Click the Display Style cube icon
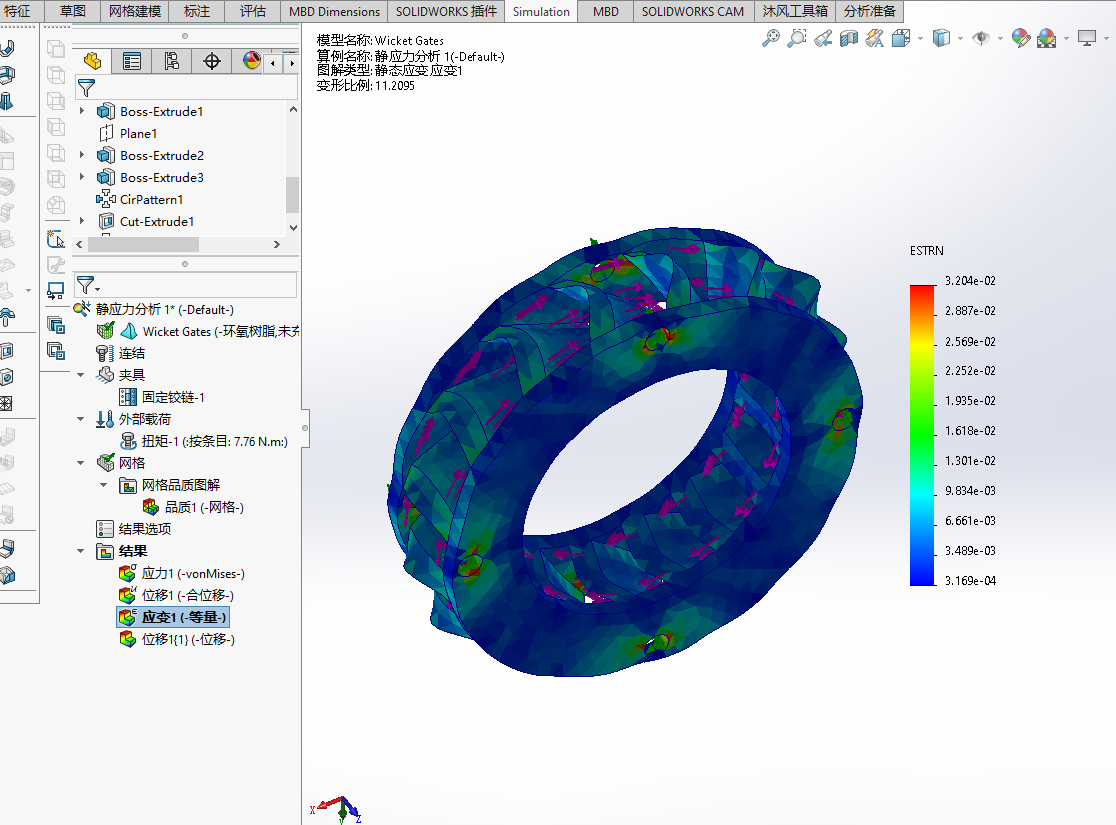The height and width of the screenshot is (825, 1116). click(941, 38)
